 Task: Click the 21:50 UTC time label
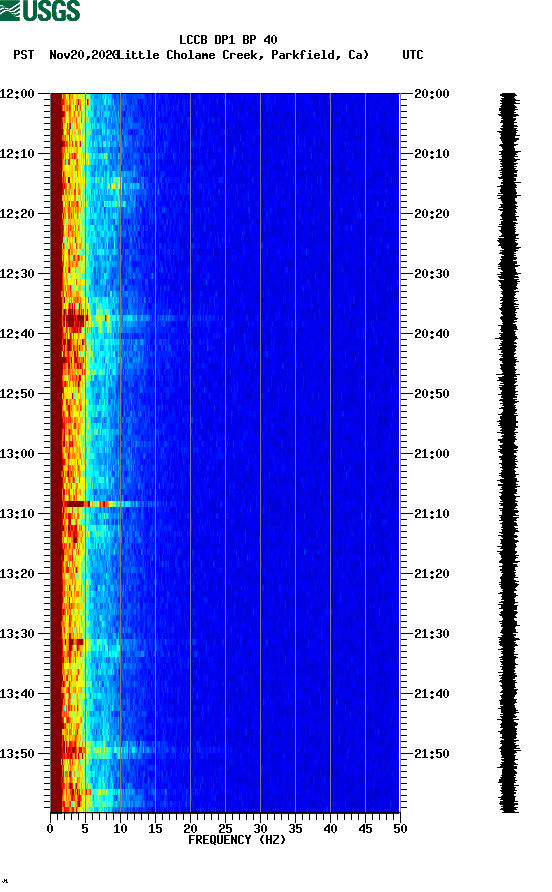pos(432,754)
